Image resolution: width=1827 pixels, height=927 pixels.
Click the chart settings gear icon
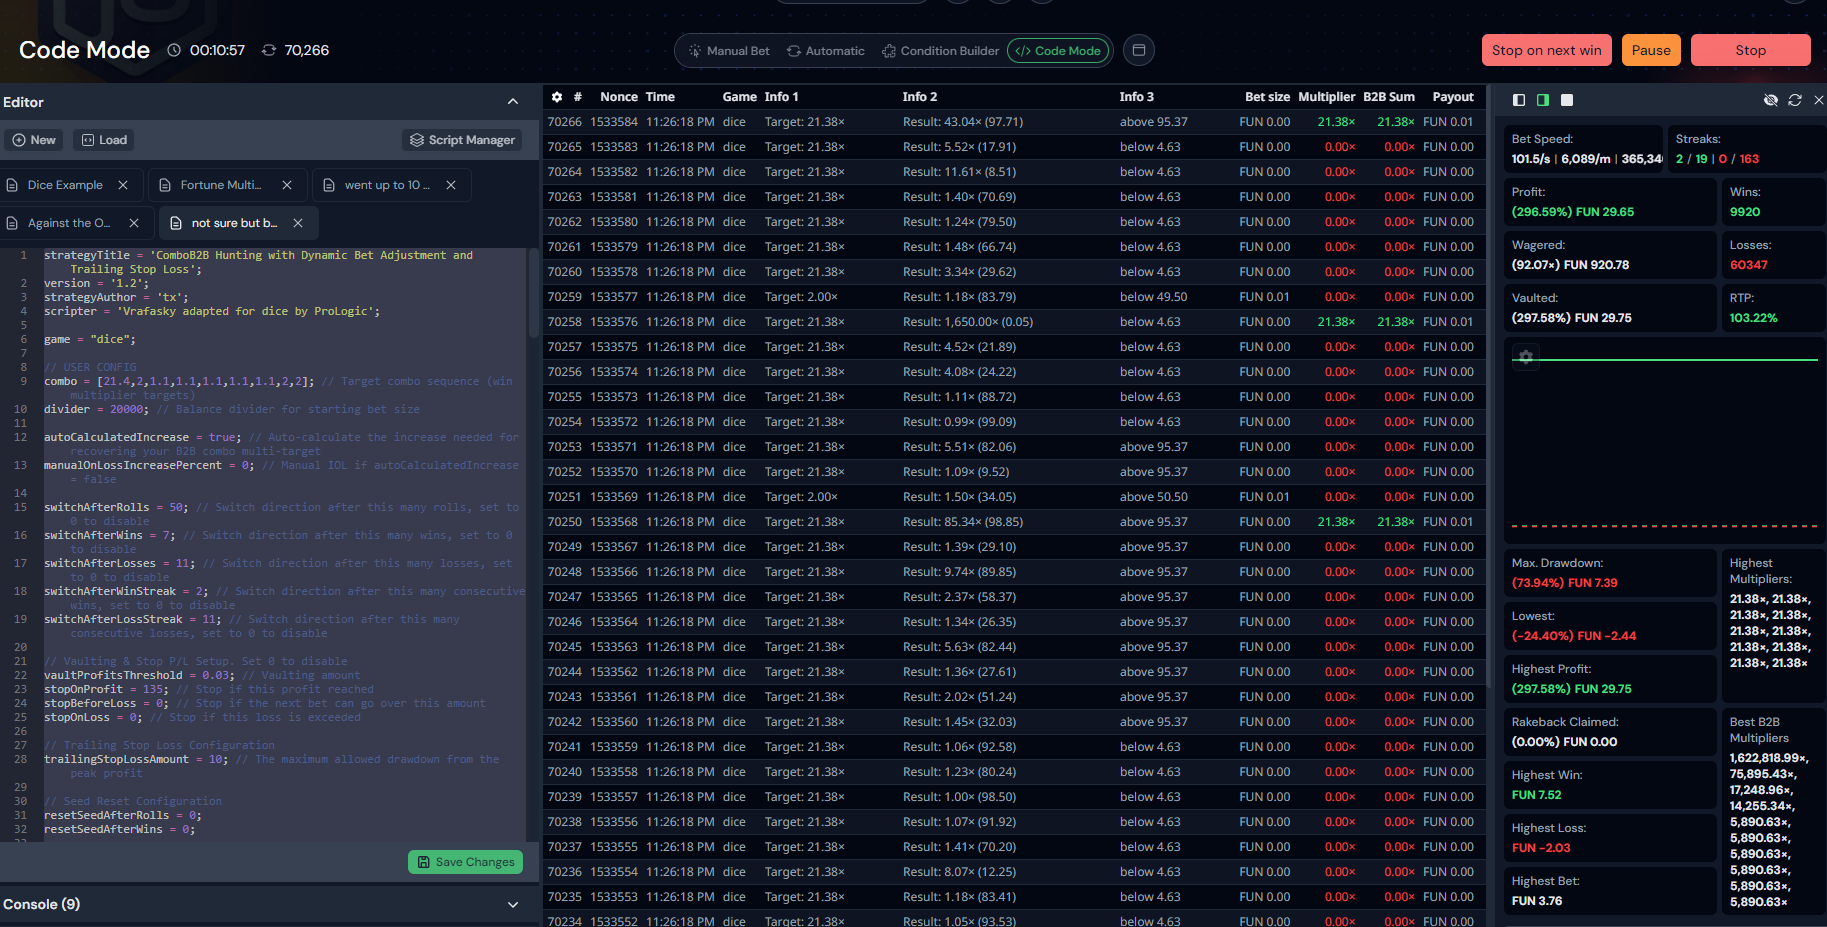coord(1525,356)
